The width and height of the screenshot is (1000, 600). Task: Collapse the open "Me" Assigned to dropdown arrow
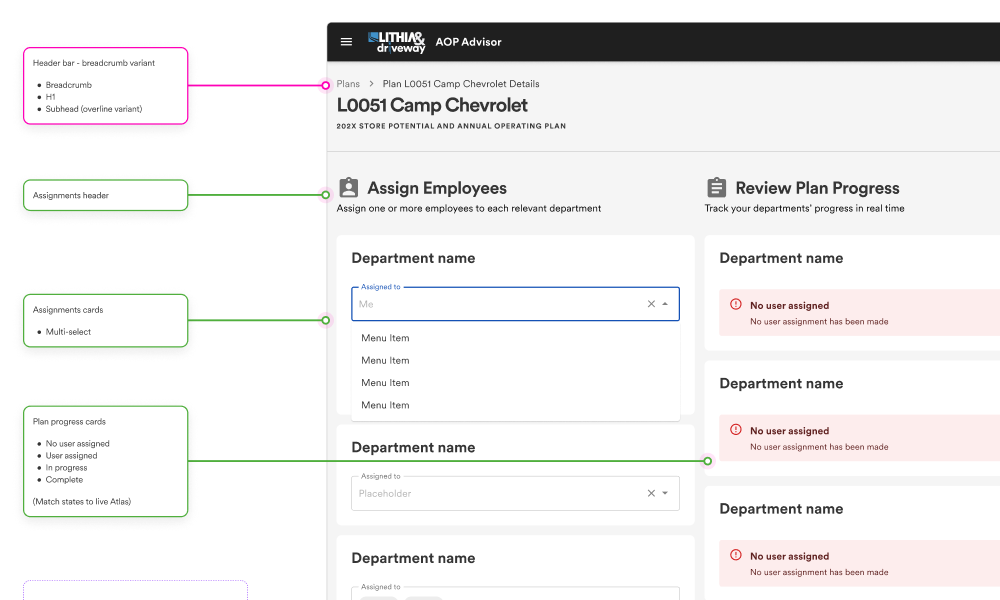point(666,304)
